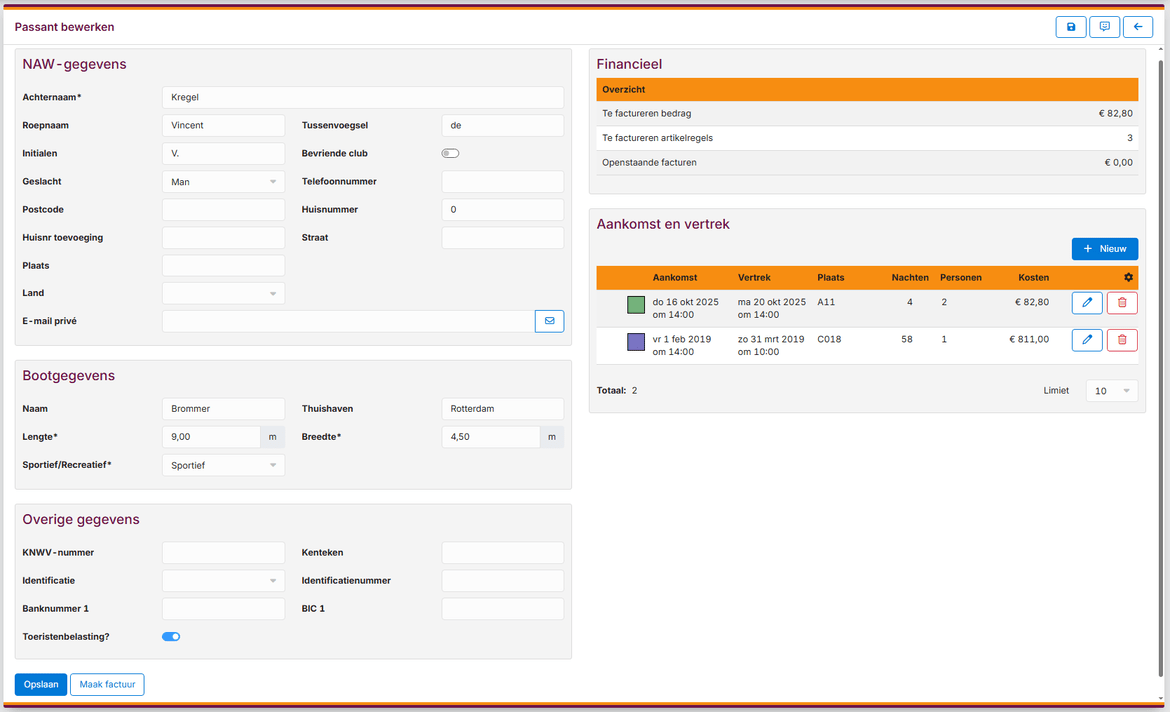Click the envelope icon beside E-mail privé
The image size is (1170, 712).
click(549, 321)
